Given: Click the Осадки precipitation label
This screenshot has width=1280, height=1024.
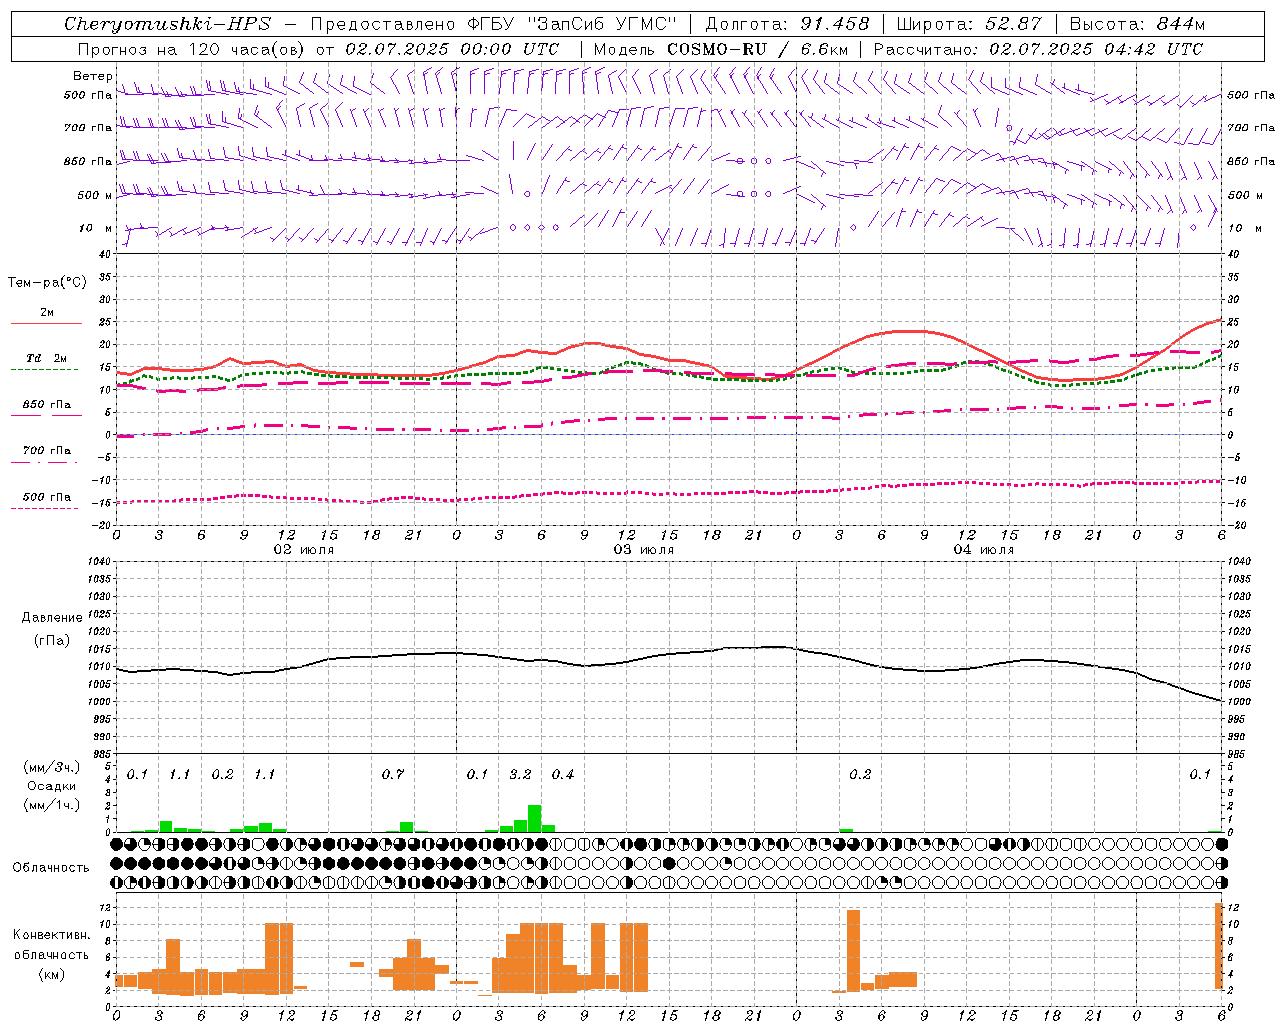Looking at the screenshot, I should (52, 786).
